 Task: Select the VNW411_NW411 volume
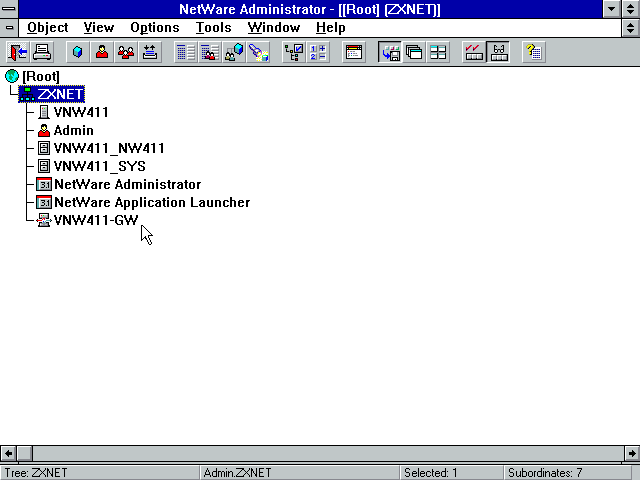(x=109, y=148)
